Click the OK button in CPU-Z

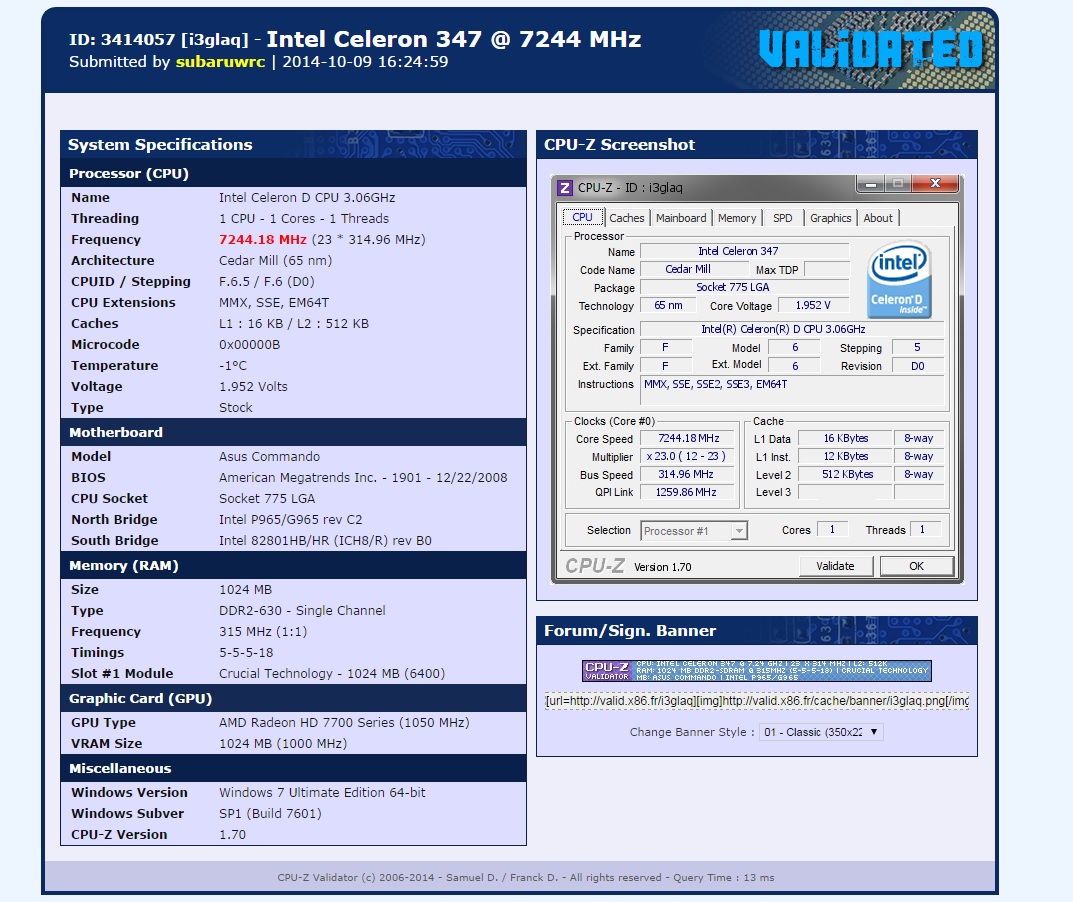coord(916,566)
